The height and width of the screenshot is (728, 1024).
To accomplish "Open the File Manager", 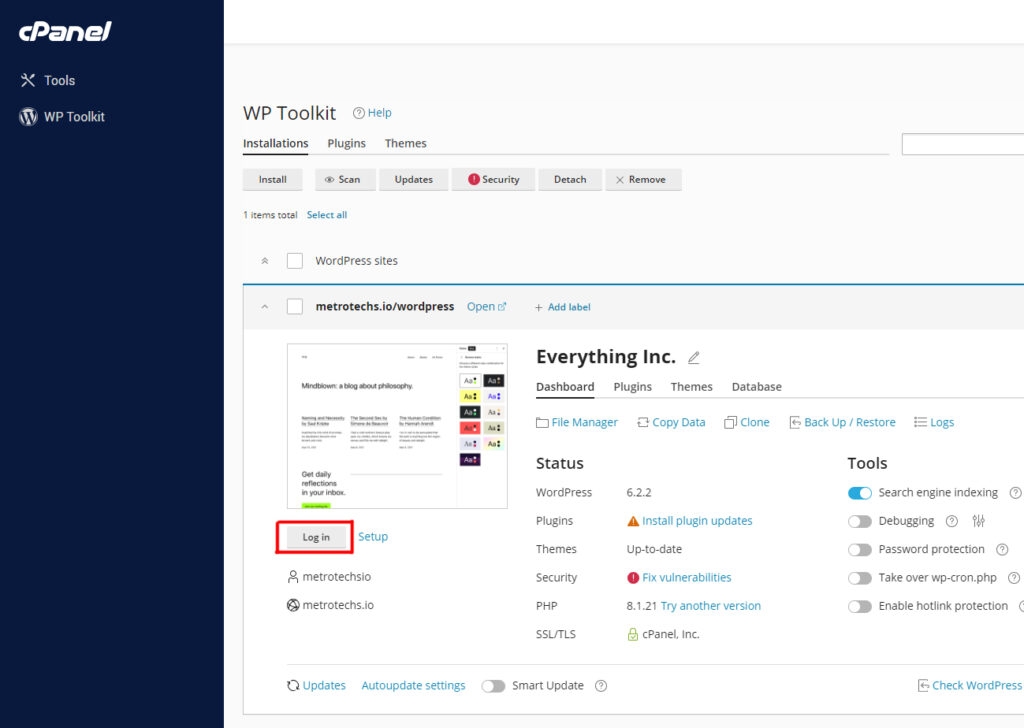I will 577,422.
